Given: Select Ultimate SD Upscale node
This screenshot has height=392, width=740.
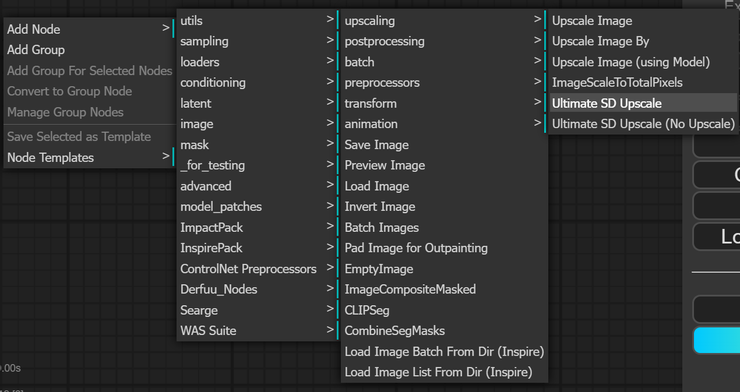Looking at the screenshot, I should 643,103.
